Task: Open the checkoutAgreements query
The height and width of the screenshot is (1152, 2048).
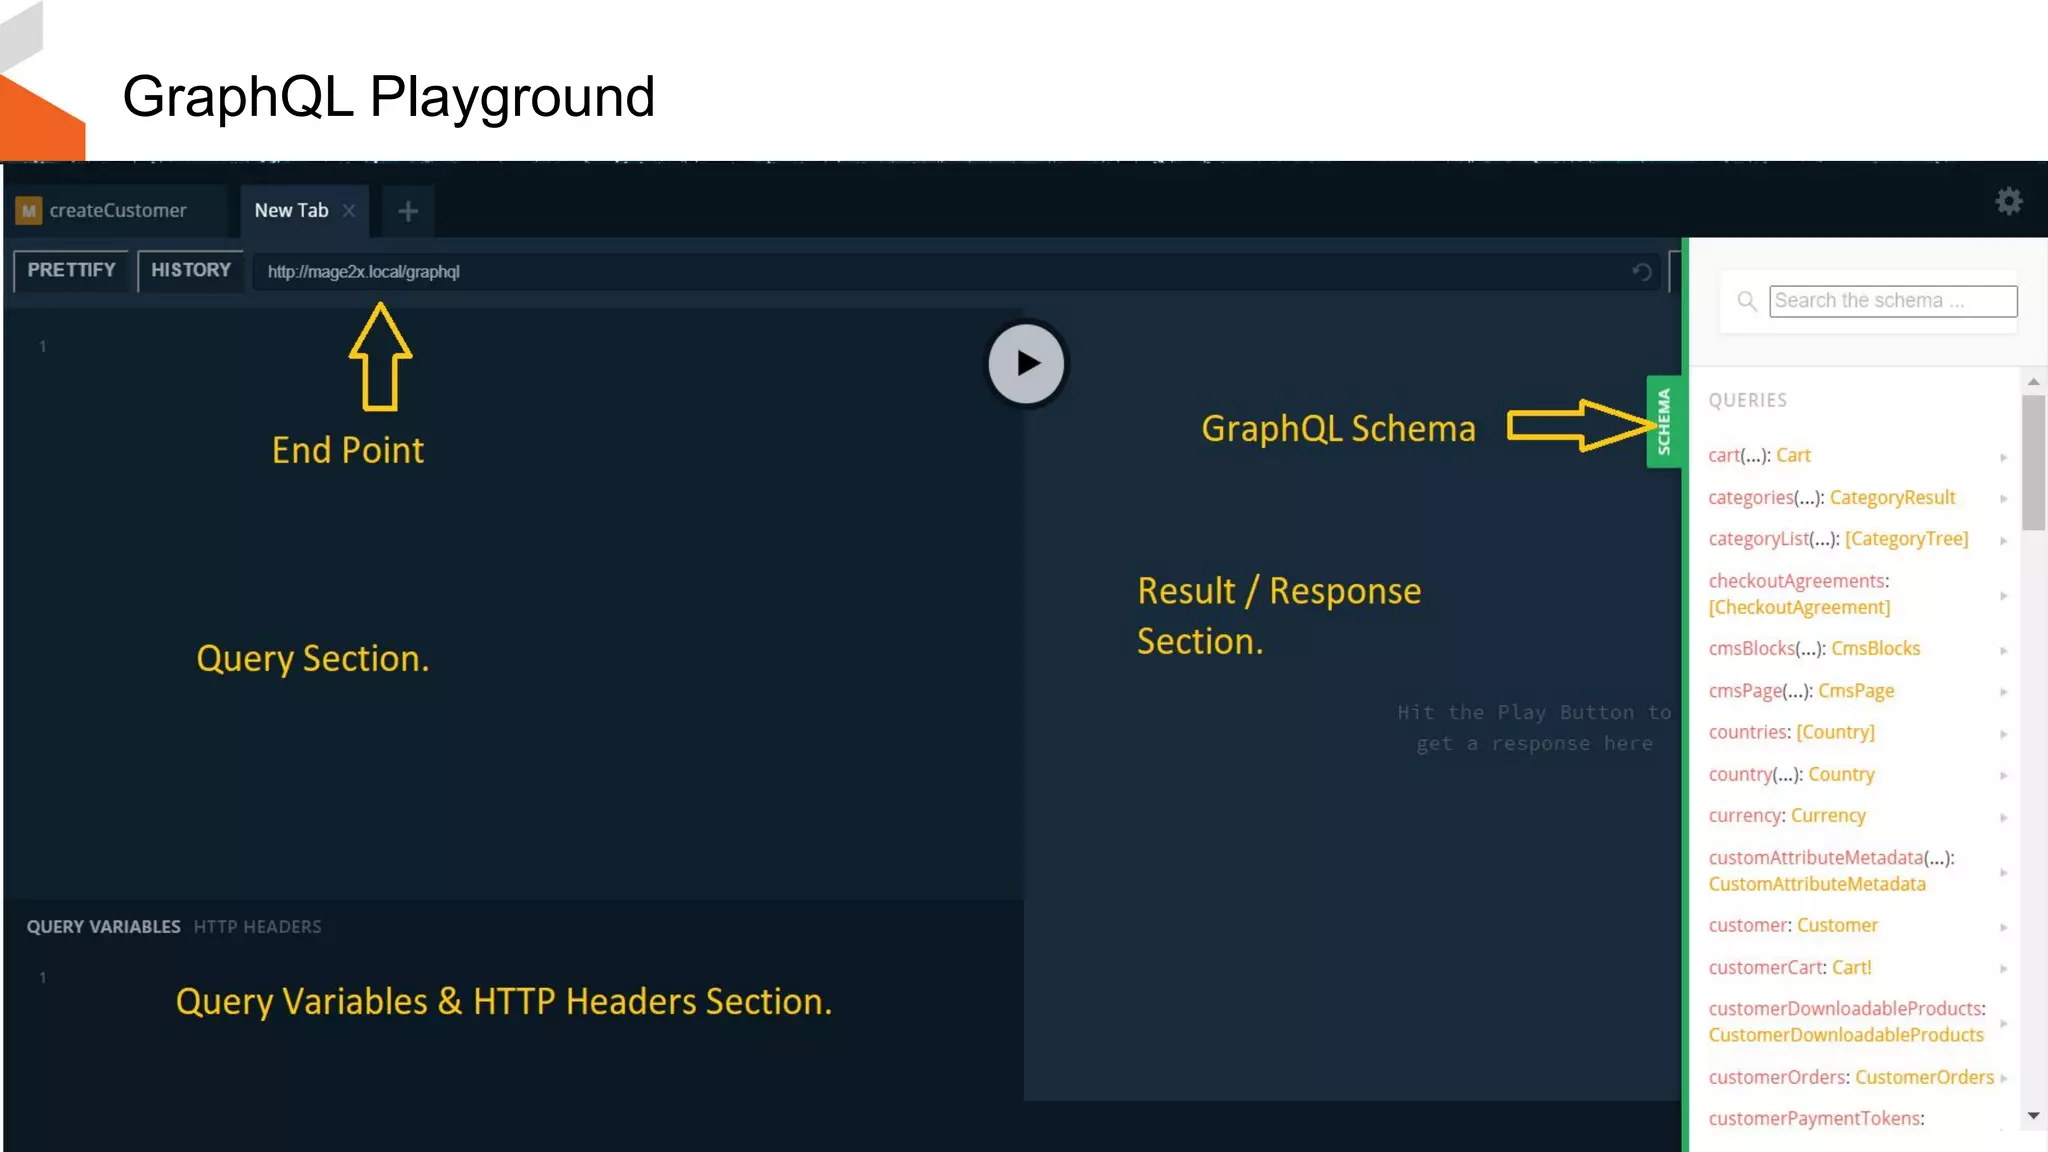Action: pos(1799,594)
